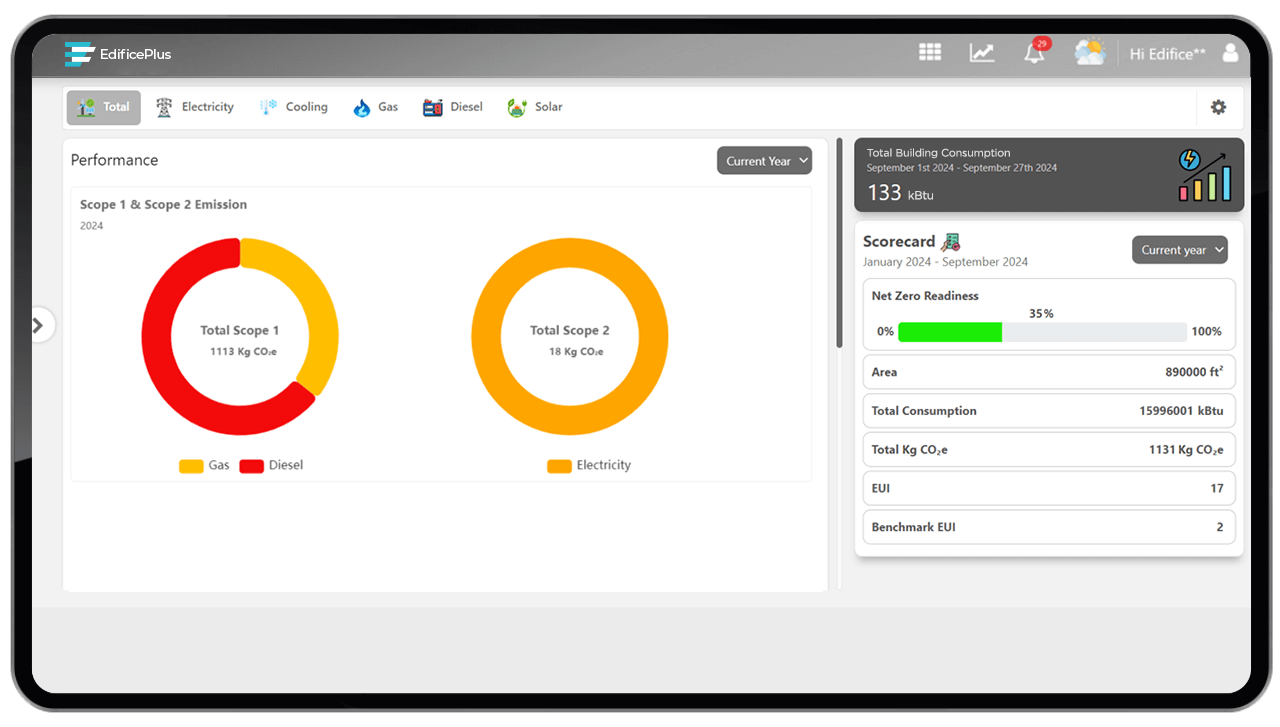Switch to the Gas tab label
The image size is (1280, 727).
coord(388,107)
